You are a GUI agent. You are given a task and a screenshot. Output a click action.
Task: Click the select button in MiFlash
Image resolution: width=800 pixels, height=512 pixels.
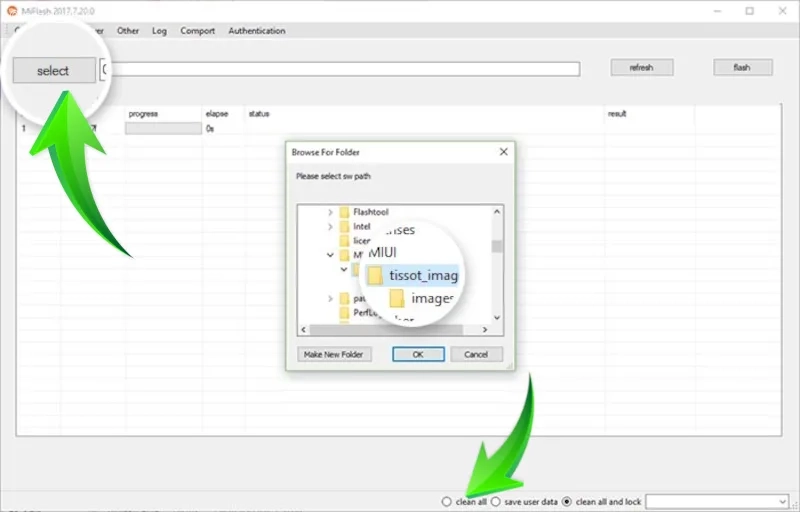(54, 70)
